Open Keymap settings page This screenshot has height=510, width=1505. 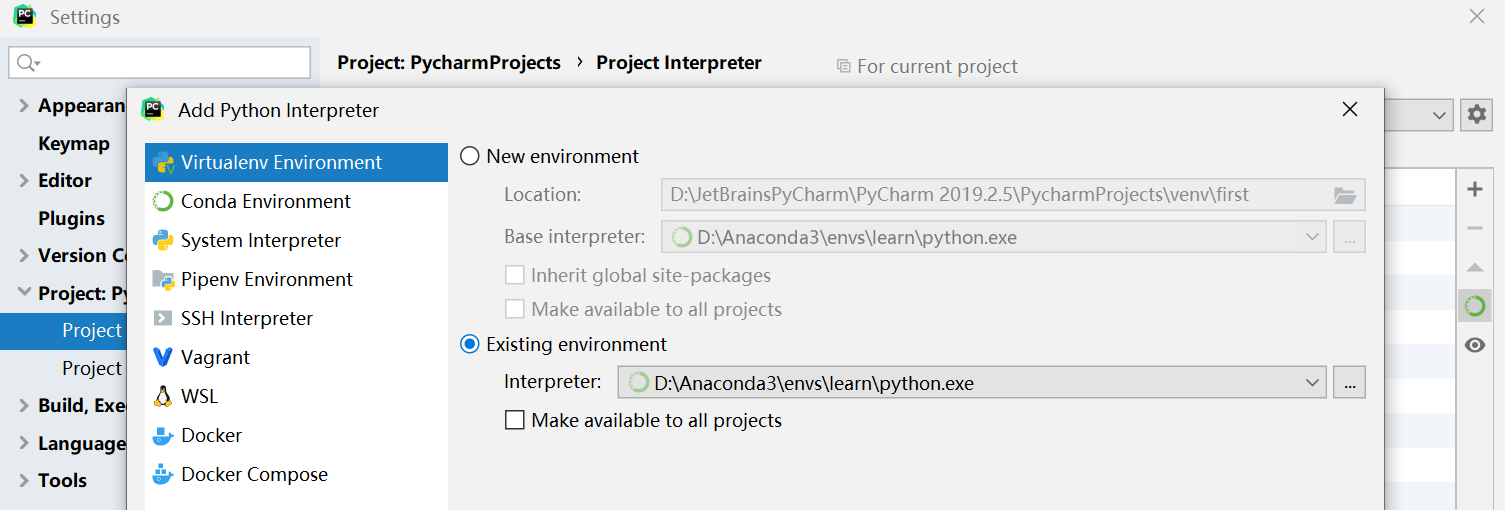pos(73,144)
